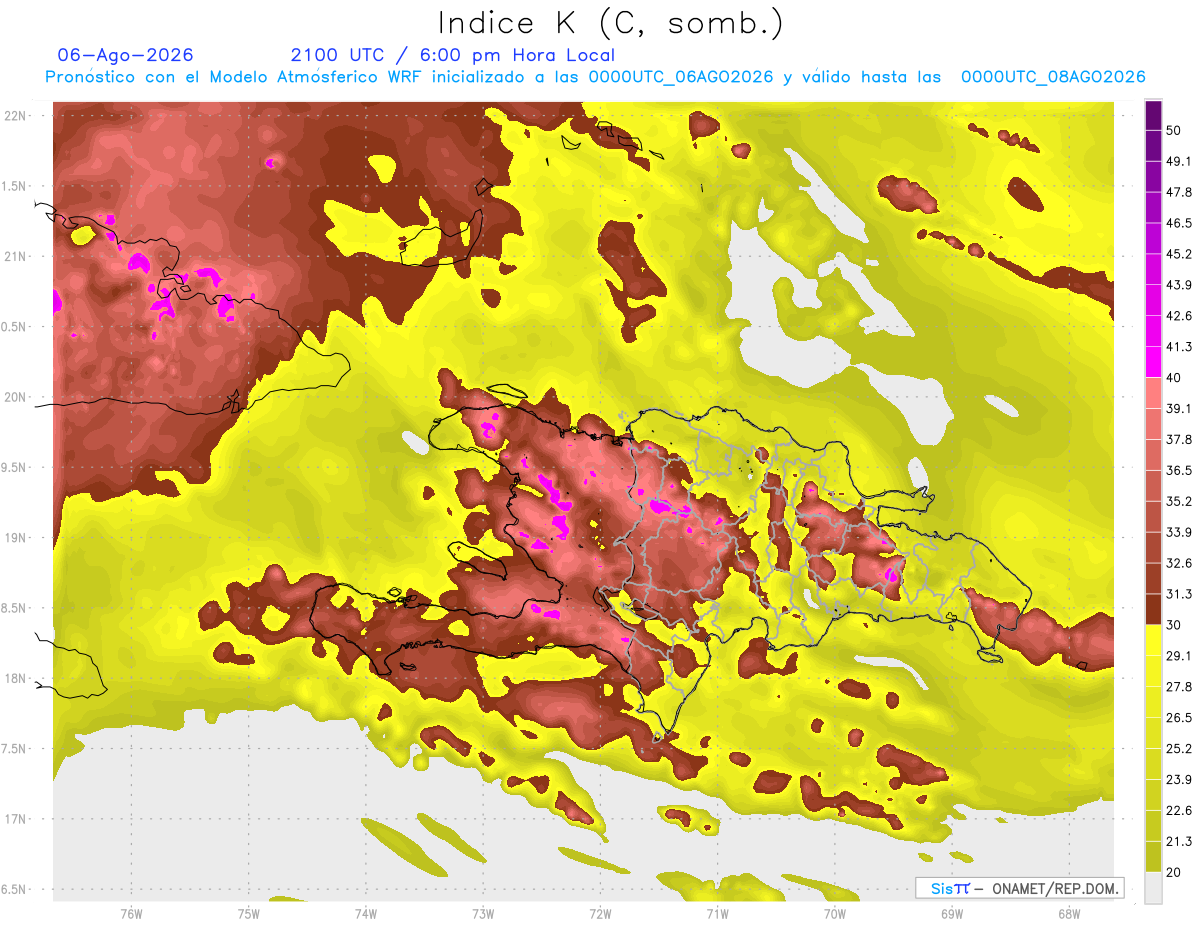Click the "41.3" color scale value
The height and width of the screenshot is (927, 1200).
pos(1179,347)
